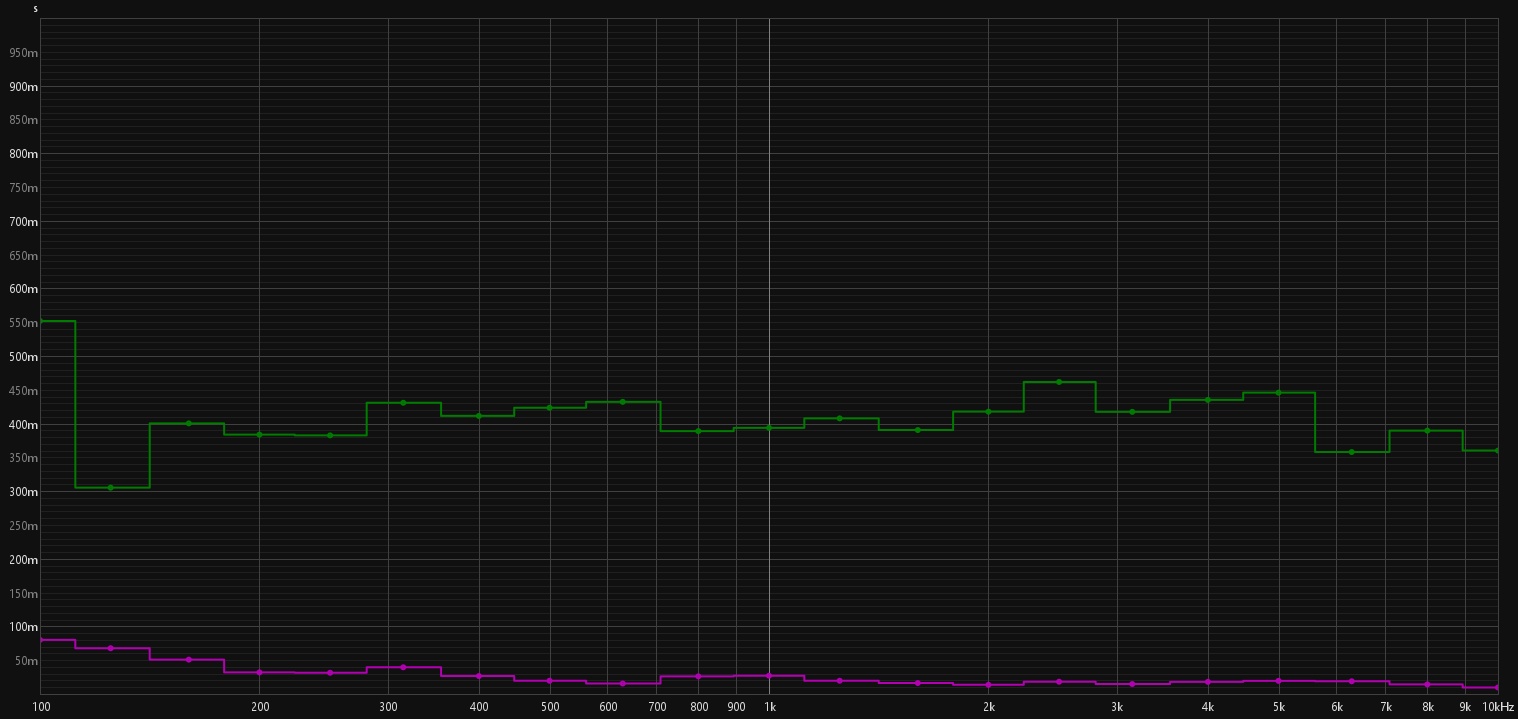Select the 3k frequency axis label

1116,707
